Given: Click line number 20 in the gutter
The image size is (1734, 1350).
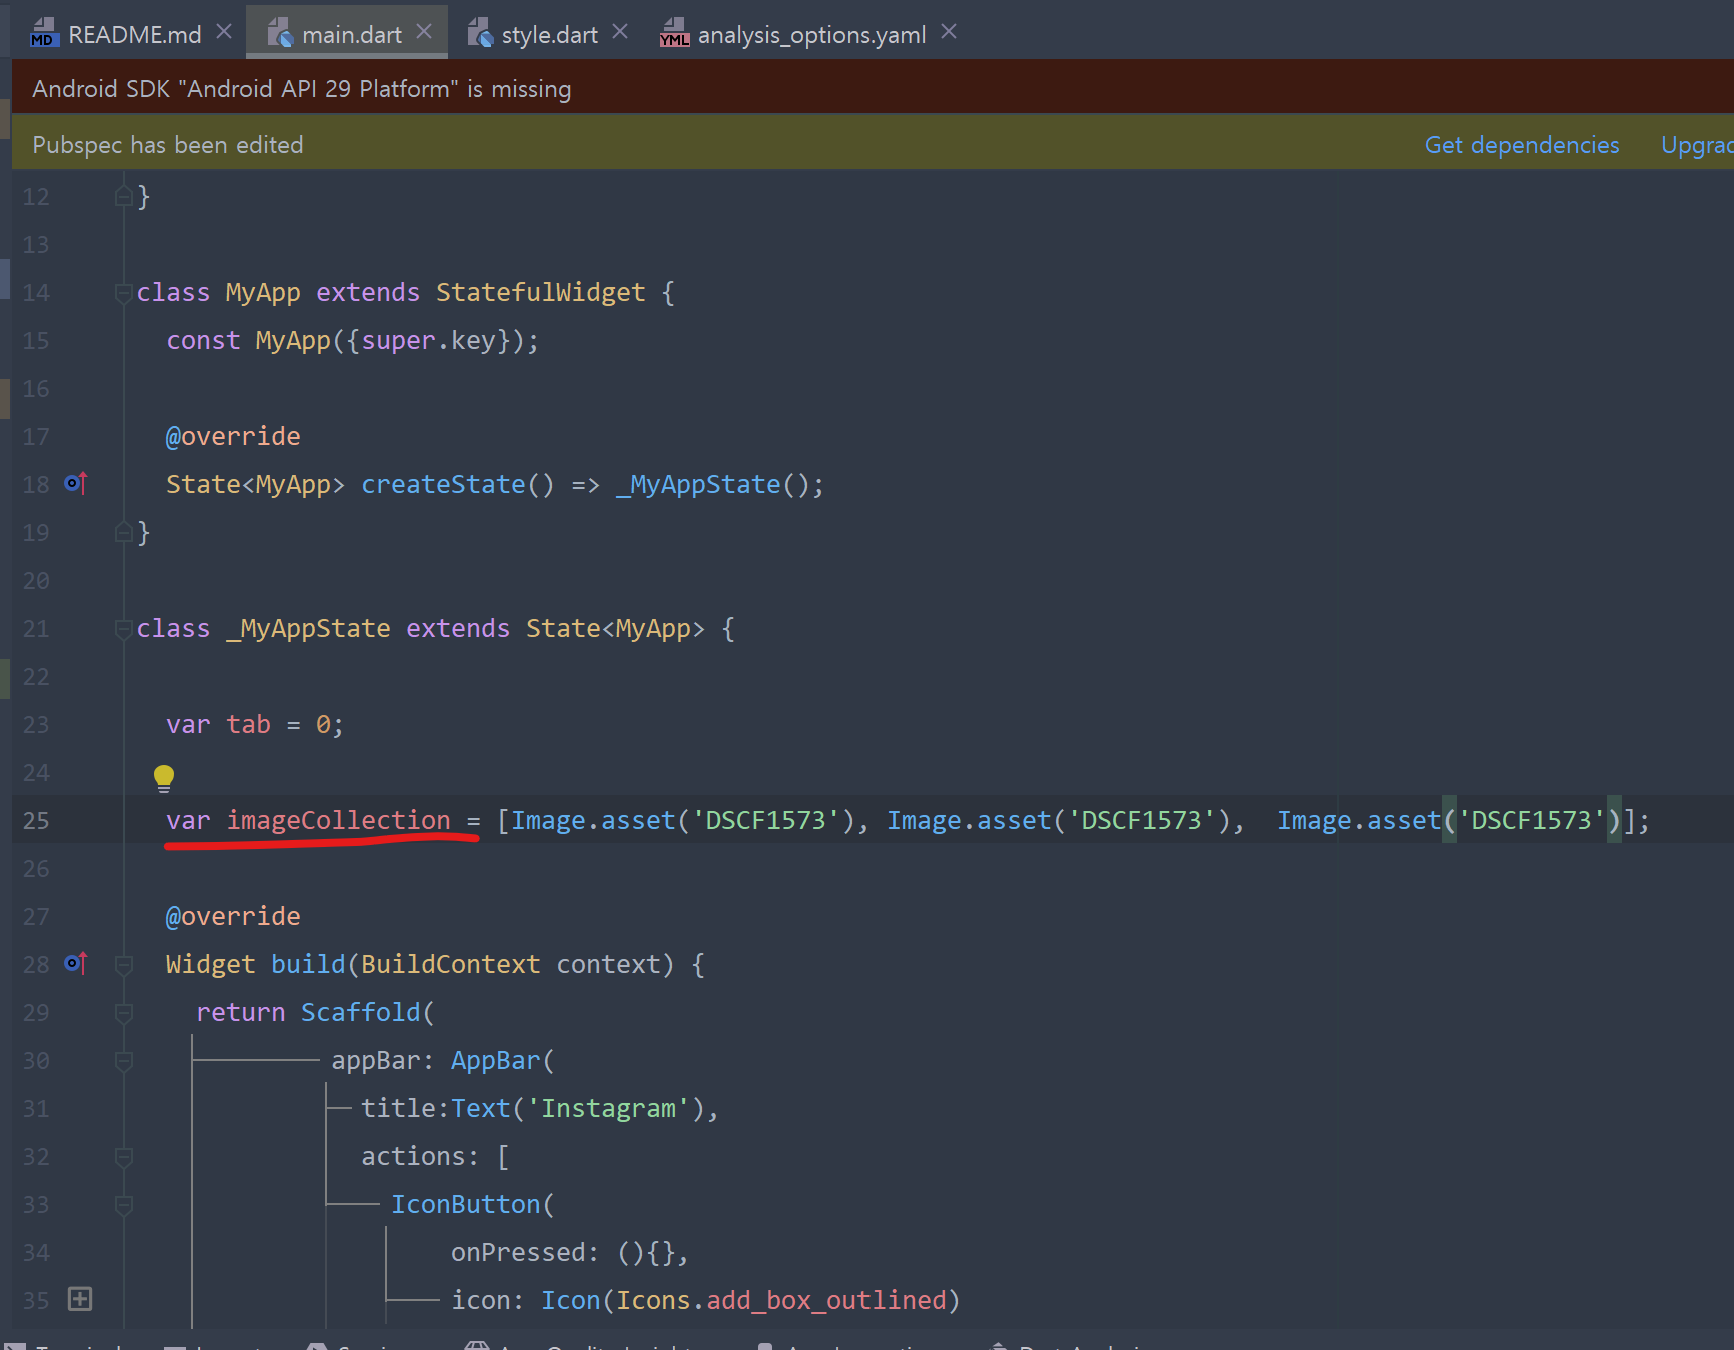Looking at the screenshot, I should tap(36, 581).
